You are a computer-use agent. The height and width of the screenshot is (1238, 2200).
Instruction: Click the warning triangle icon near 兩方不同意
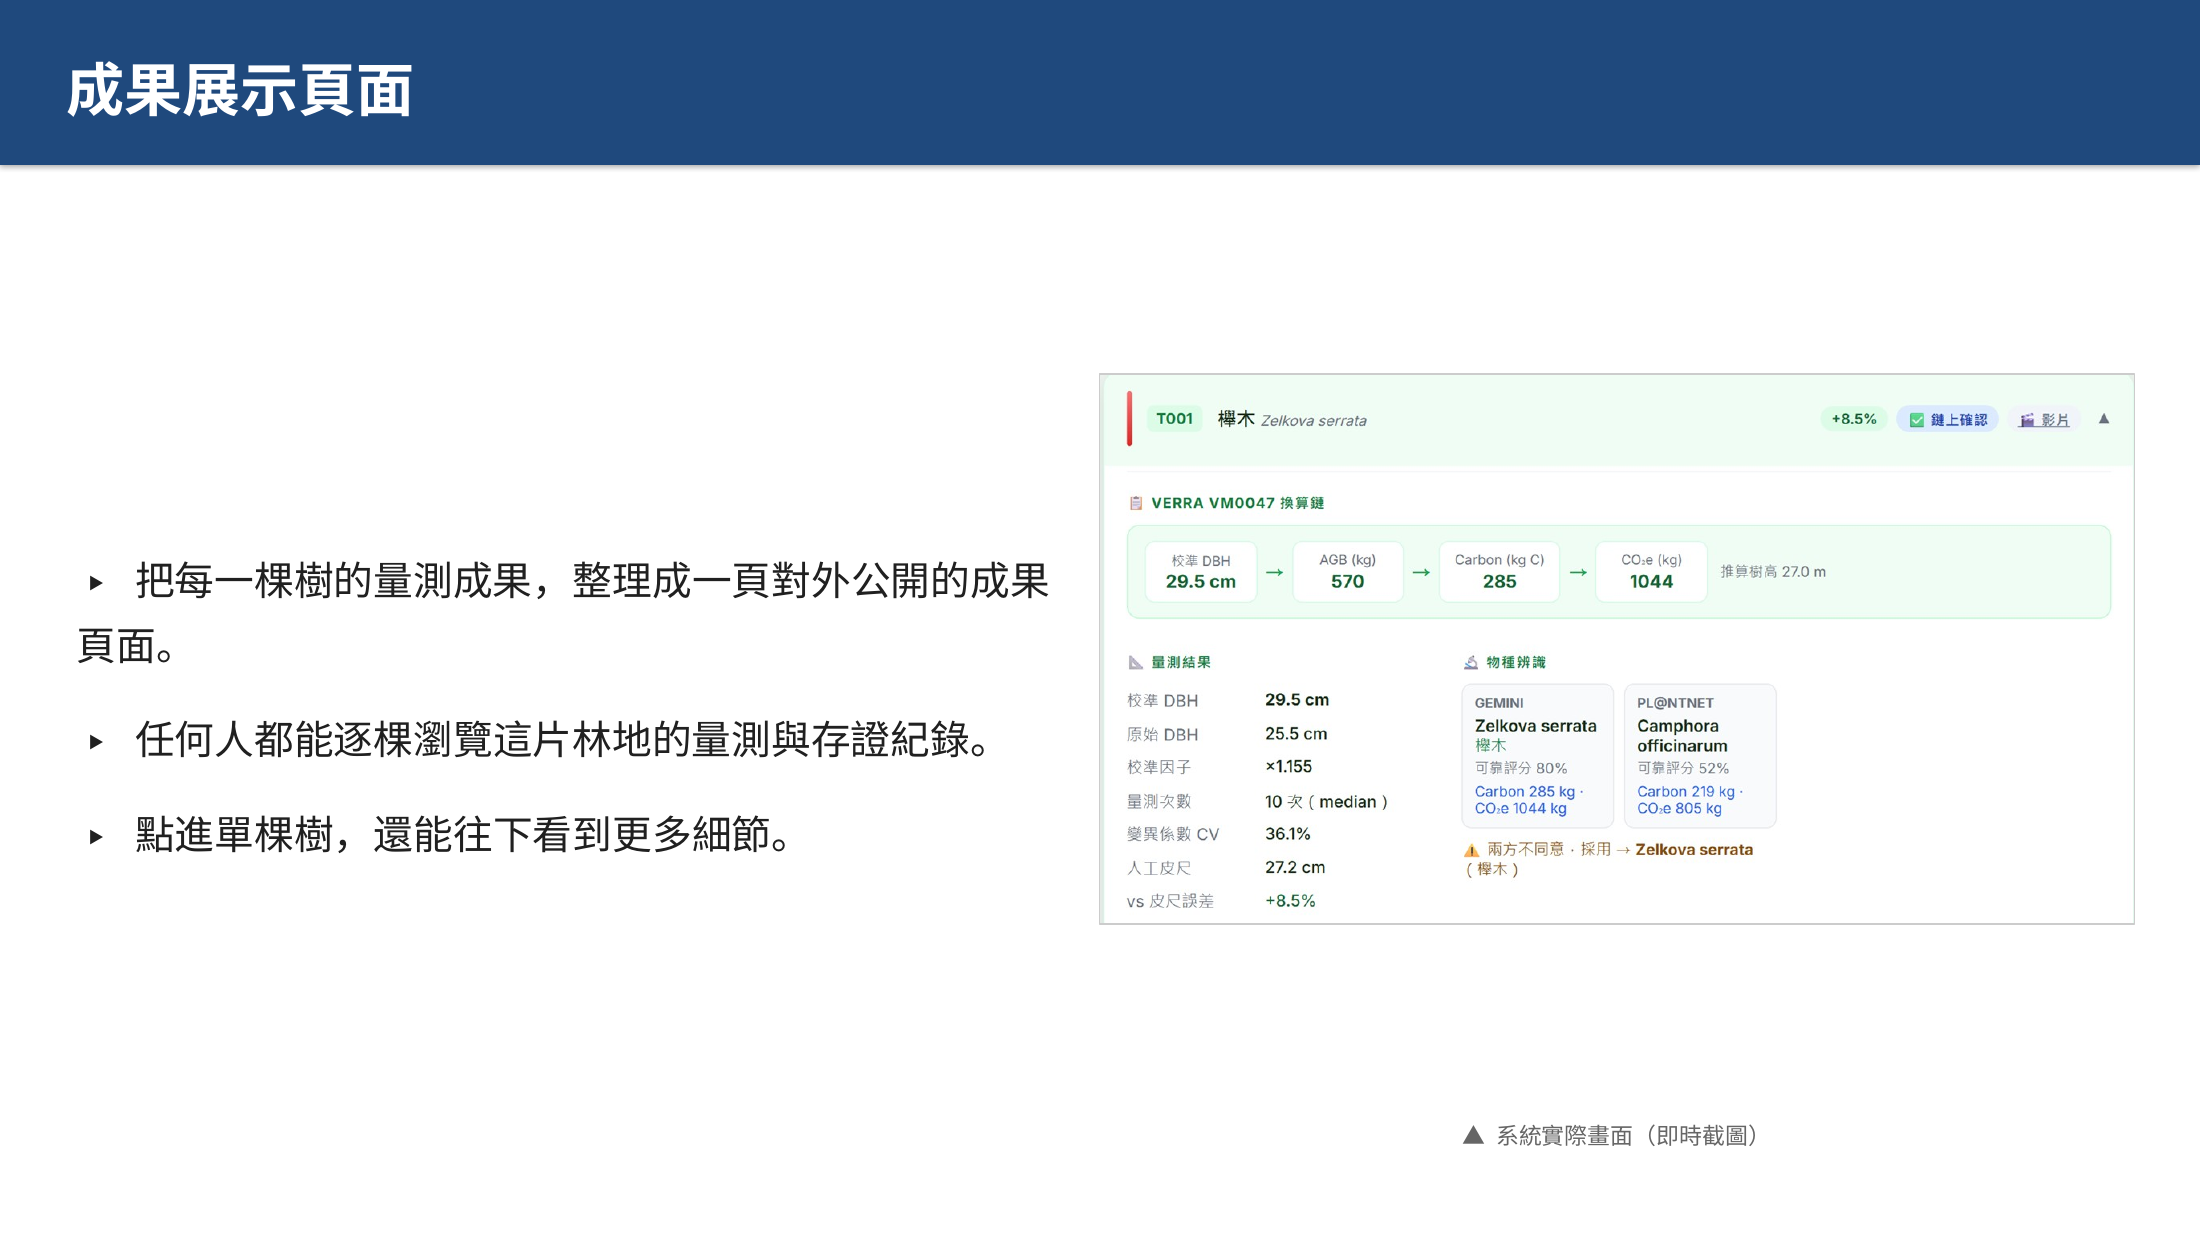[1471, 850]
